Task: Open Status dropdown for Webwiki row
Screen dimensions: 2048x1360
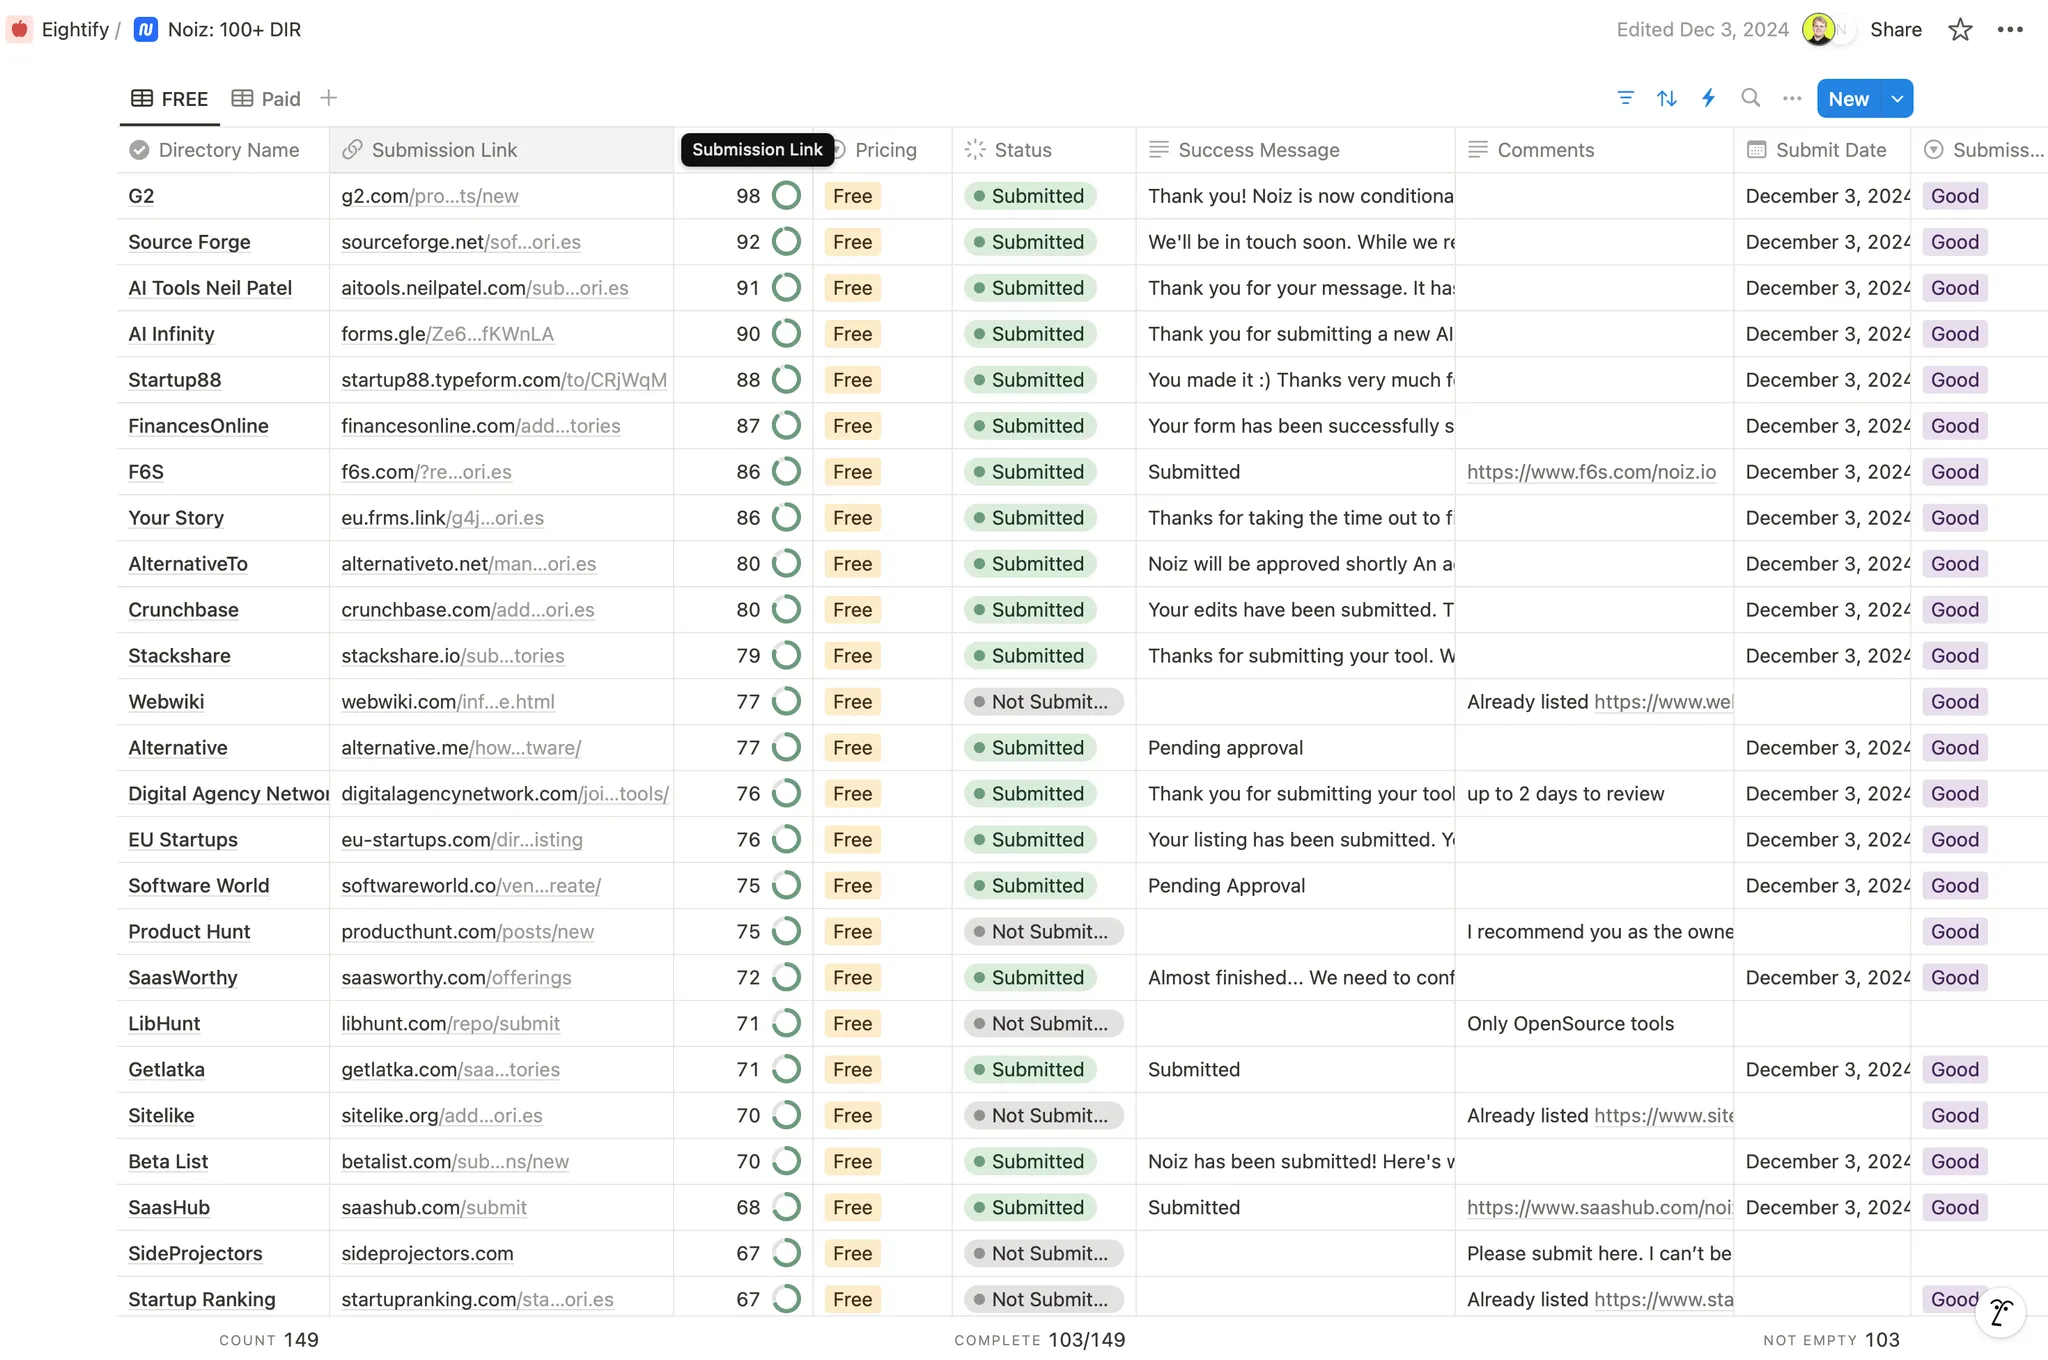Action: (x=1043, y=702)
